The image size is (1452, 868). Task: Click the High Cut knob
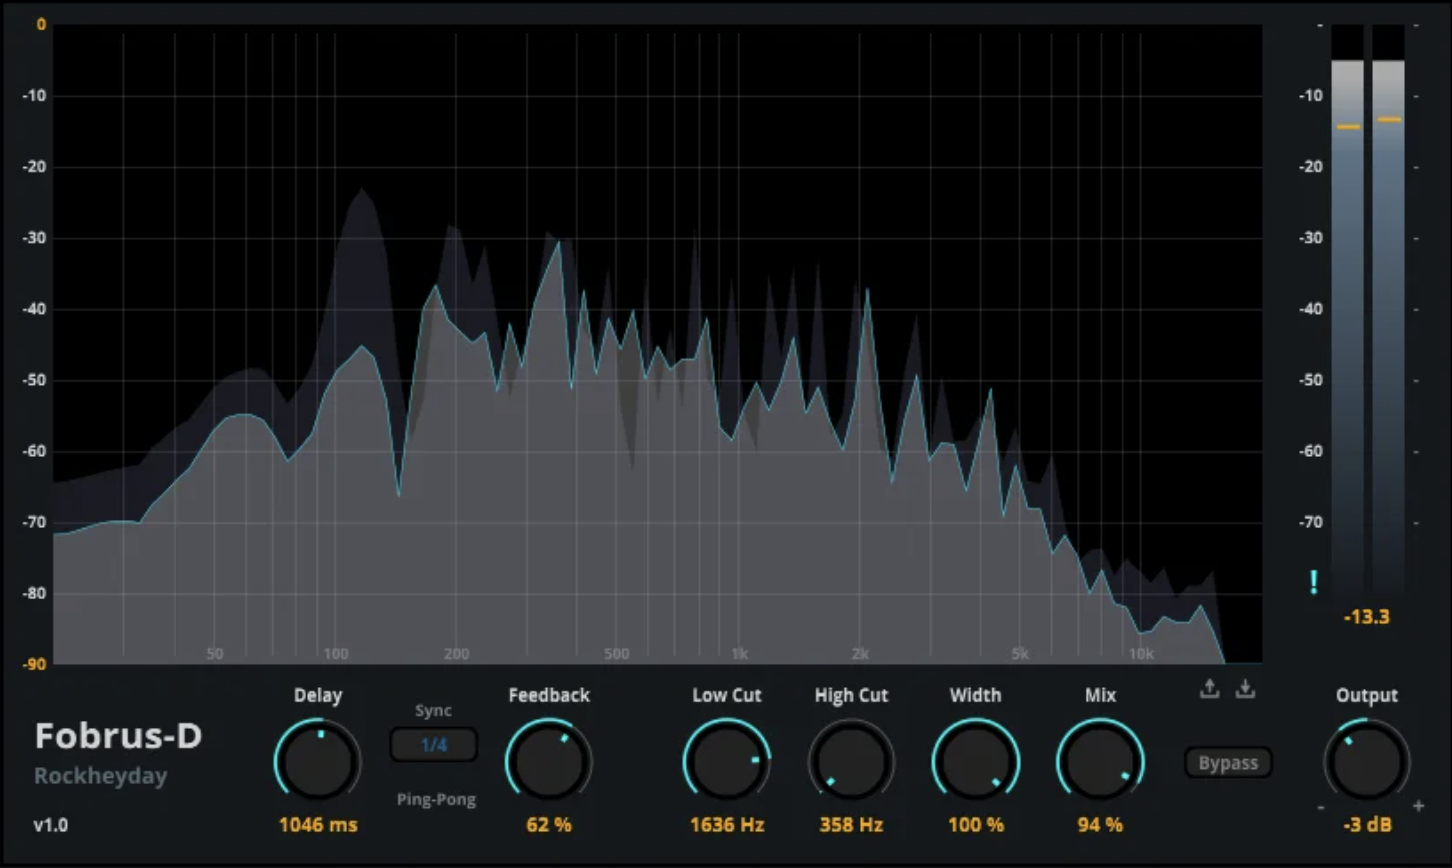tap(851, 762)
